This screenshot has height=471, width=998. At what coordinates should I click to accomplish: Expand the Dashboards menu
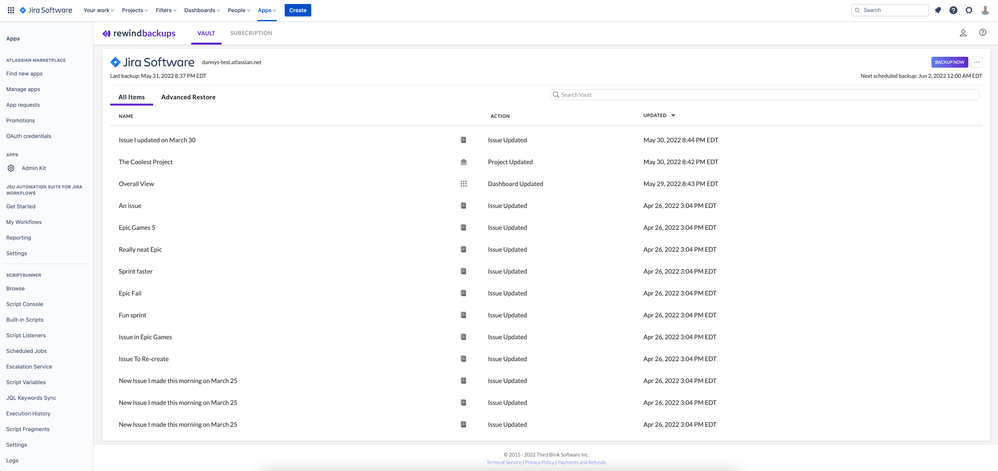tap(202, 10)
